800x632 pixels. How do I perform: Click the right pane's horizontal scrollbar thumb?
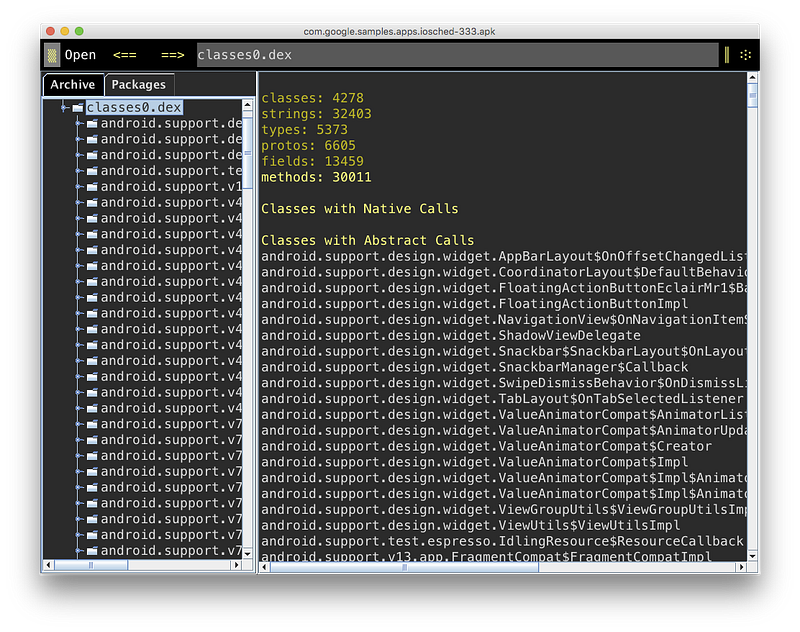(404, 567)
